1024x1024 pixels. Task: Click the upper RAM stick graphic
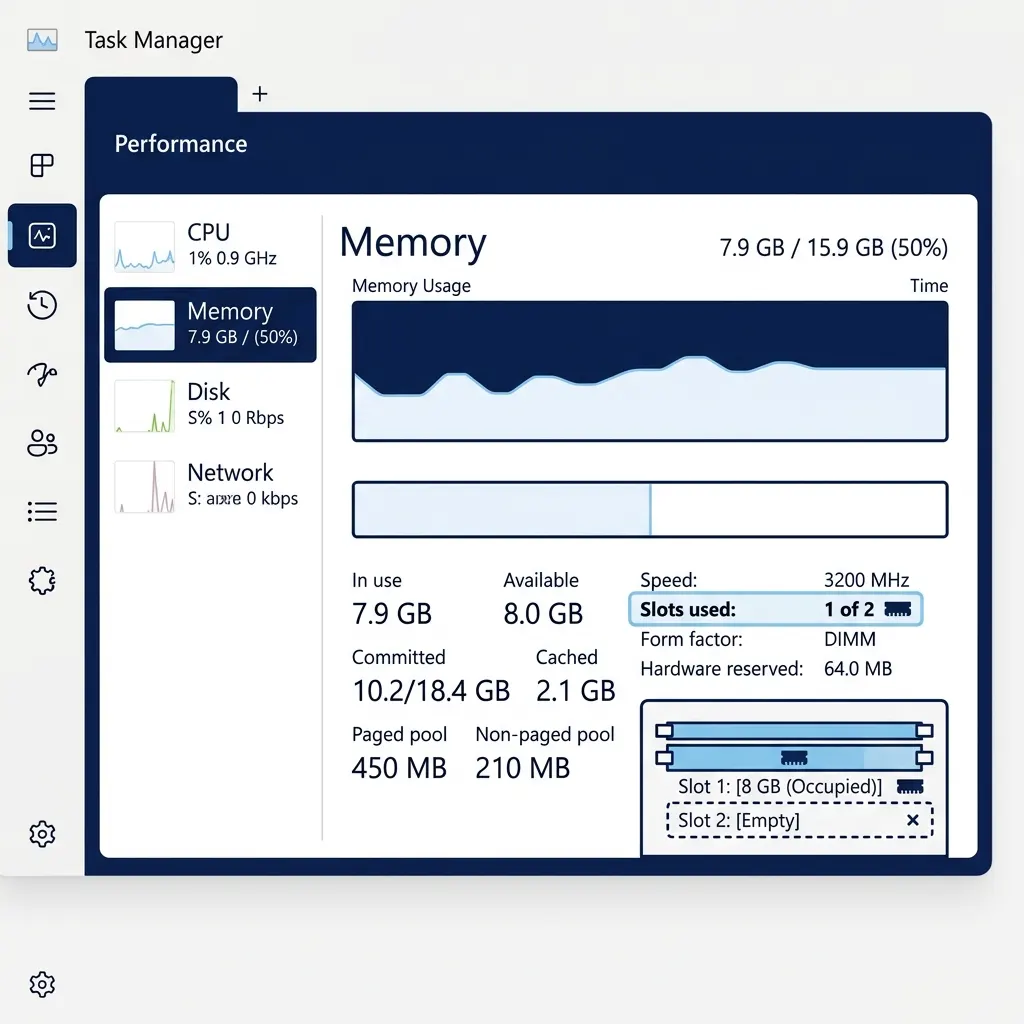coord(794,730)
